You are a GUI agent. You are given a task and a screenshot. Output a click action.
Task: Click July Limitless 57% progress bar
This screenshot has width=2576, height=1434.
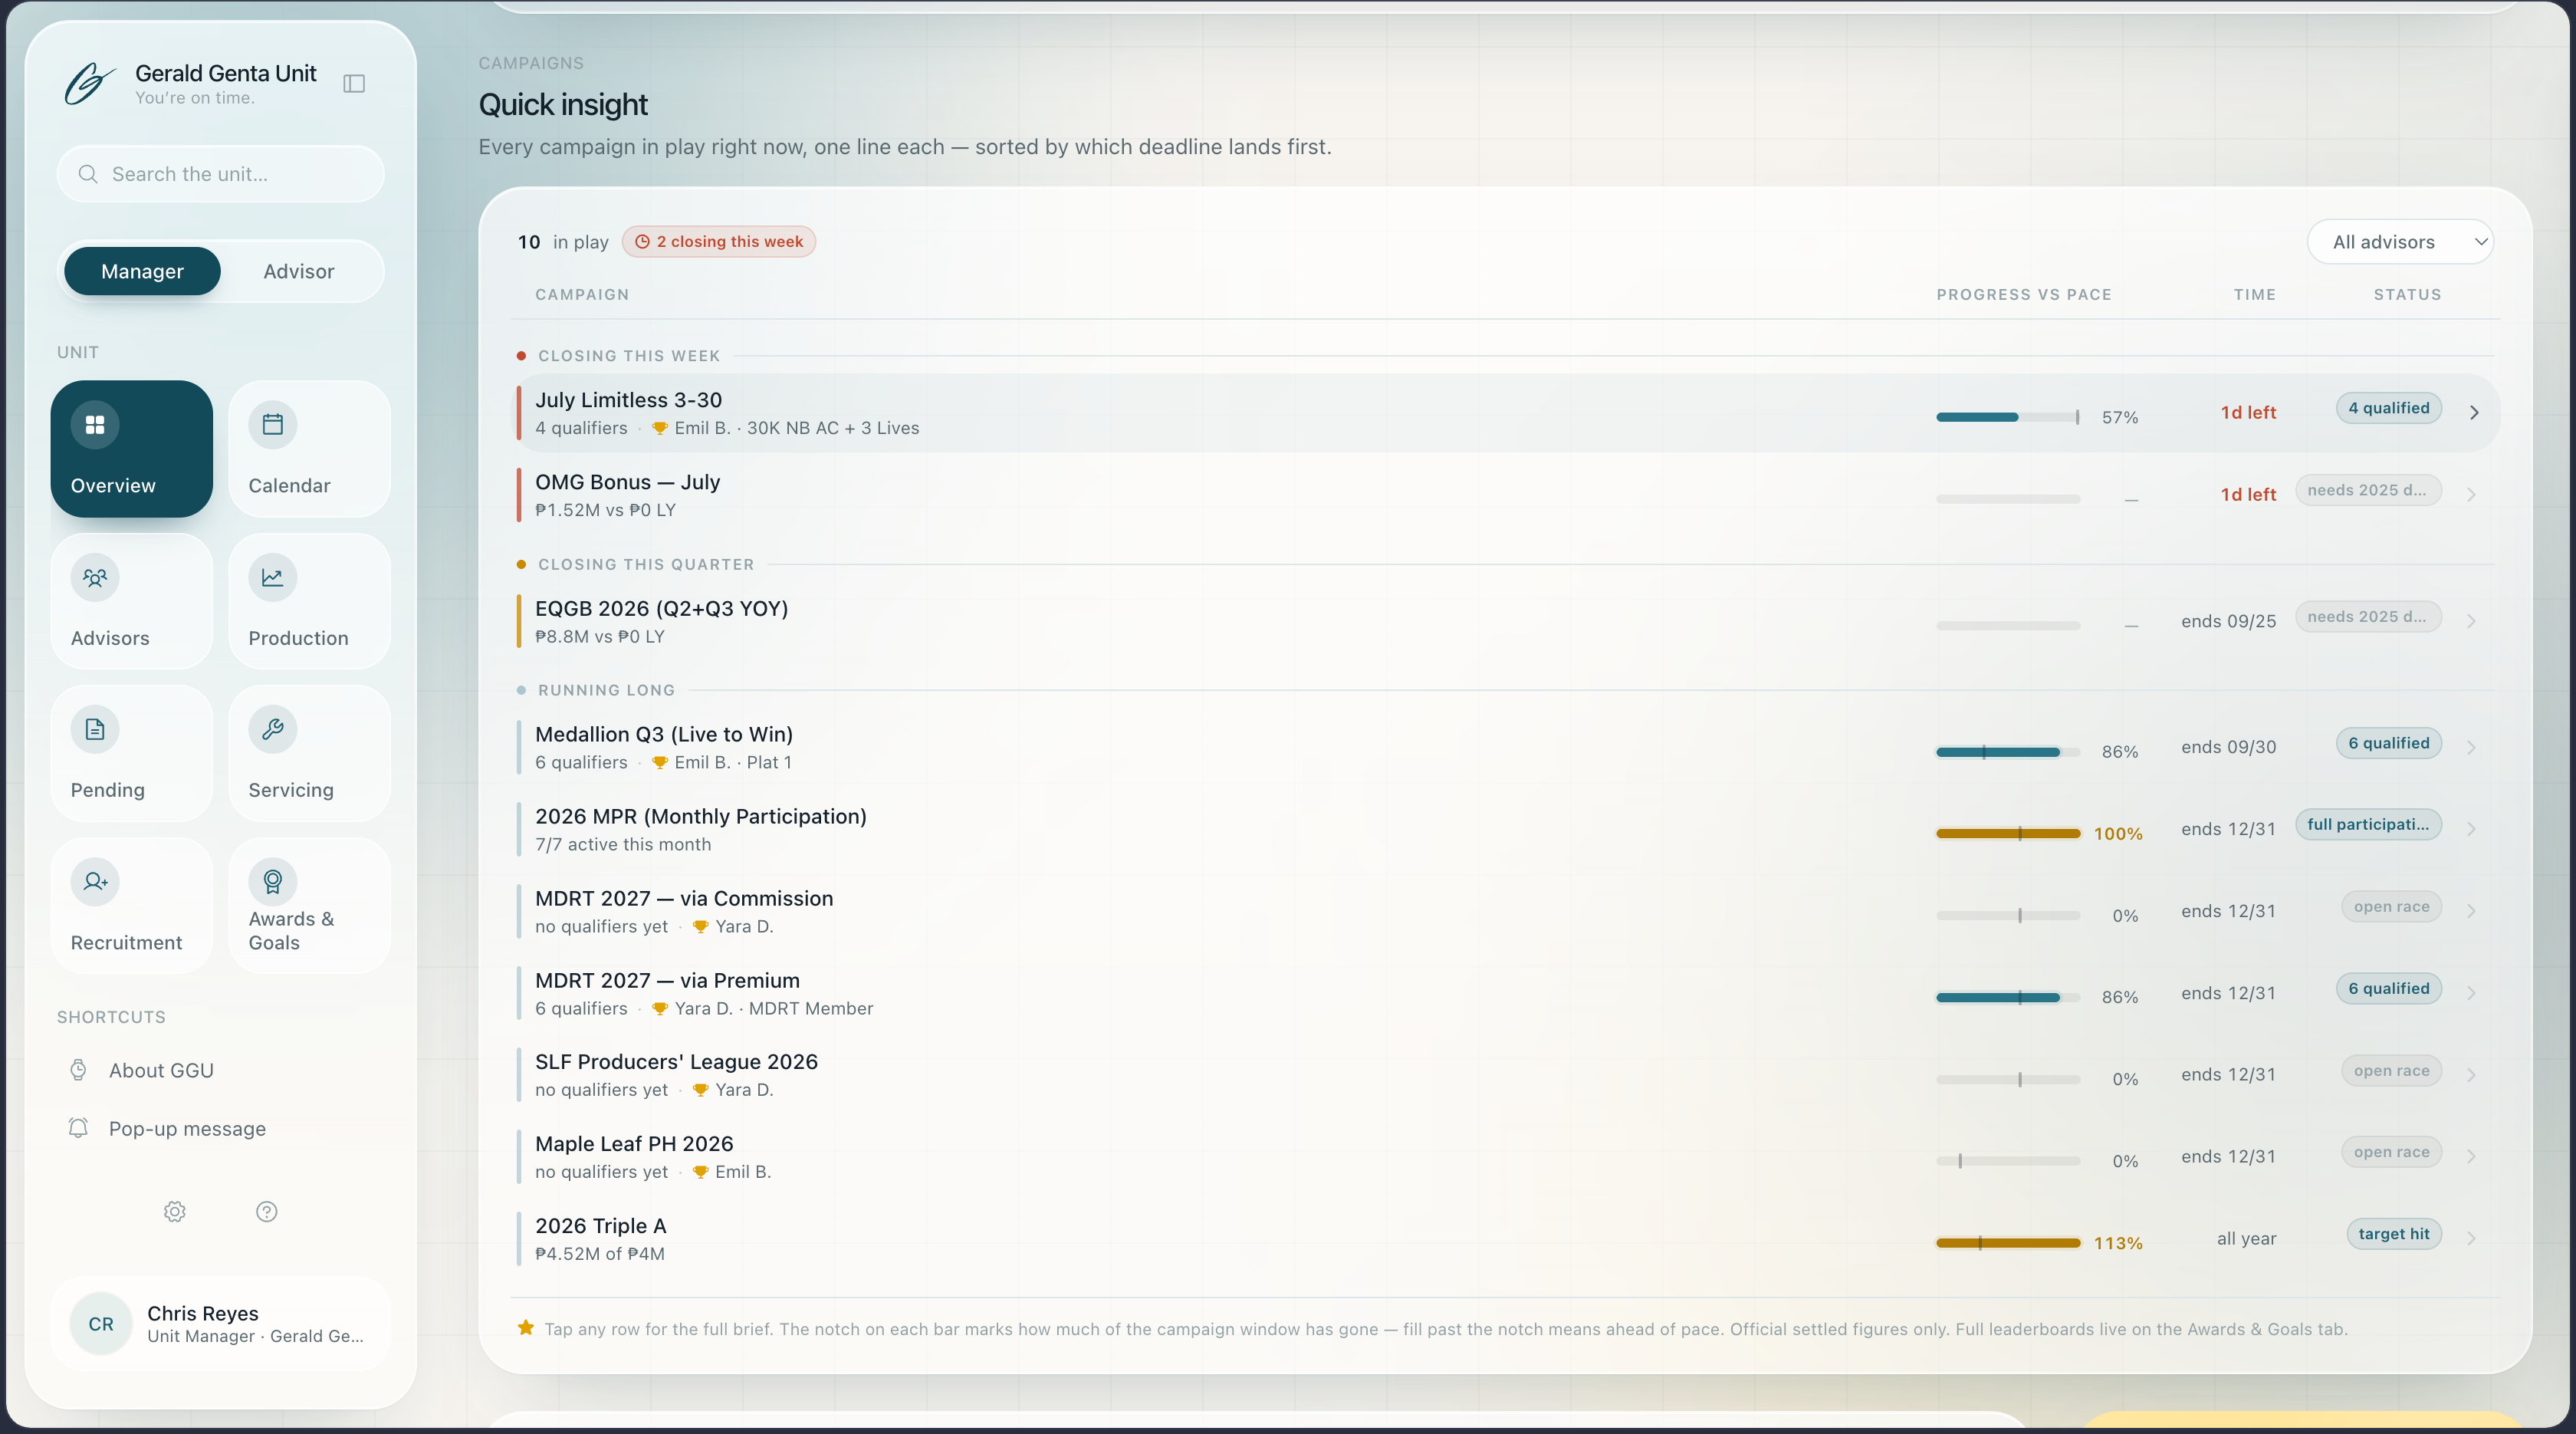(2008, 417)
